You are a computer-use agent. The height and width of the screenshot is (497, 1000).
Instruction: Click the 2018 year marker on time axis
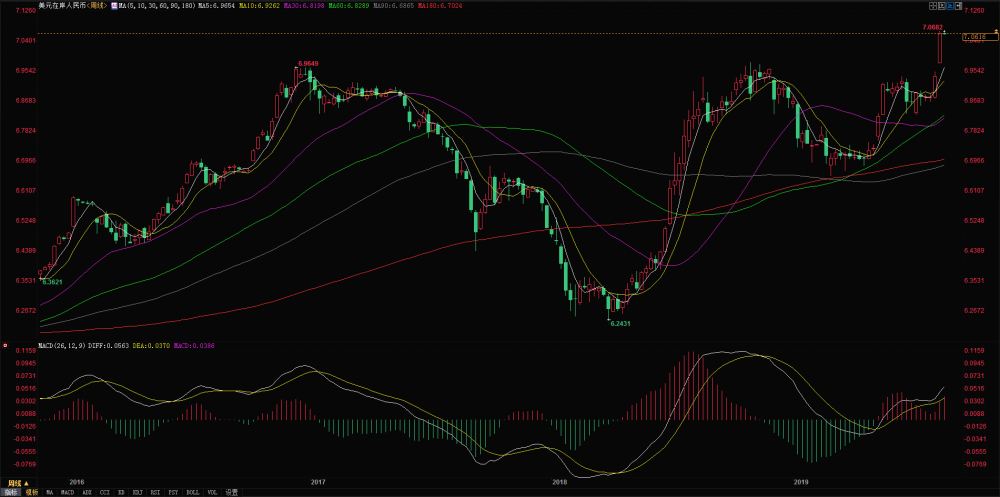[x=559, y=483]
